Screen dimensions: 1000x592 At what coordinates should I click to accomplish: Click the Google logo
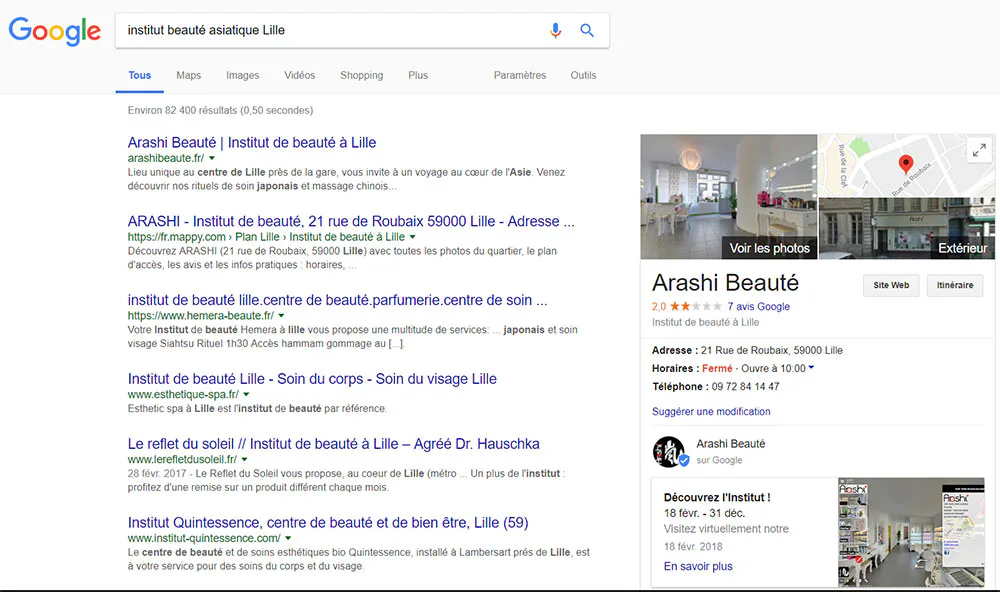(55, 31)
